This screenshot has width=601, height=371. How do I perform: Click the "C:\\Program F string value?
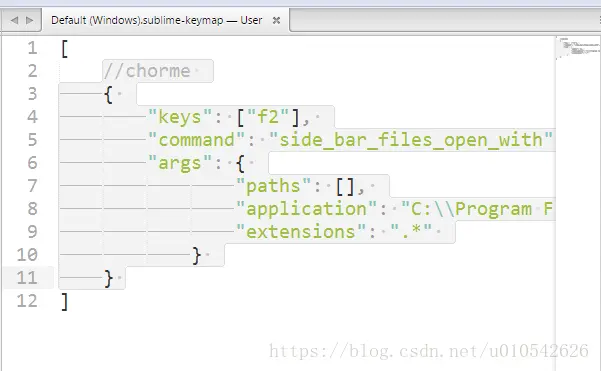pos(477,209)
